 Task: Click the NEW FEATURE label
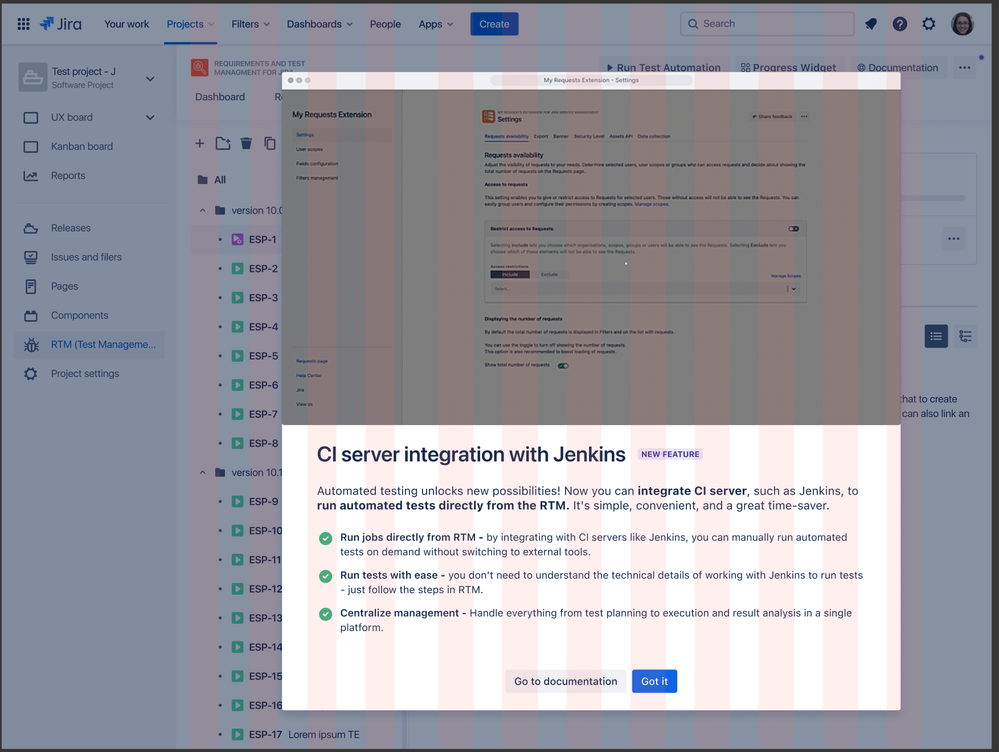pyautogui.click(x=670, y=454)
